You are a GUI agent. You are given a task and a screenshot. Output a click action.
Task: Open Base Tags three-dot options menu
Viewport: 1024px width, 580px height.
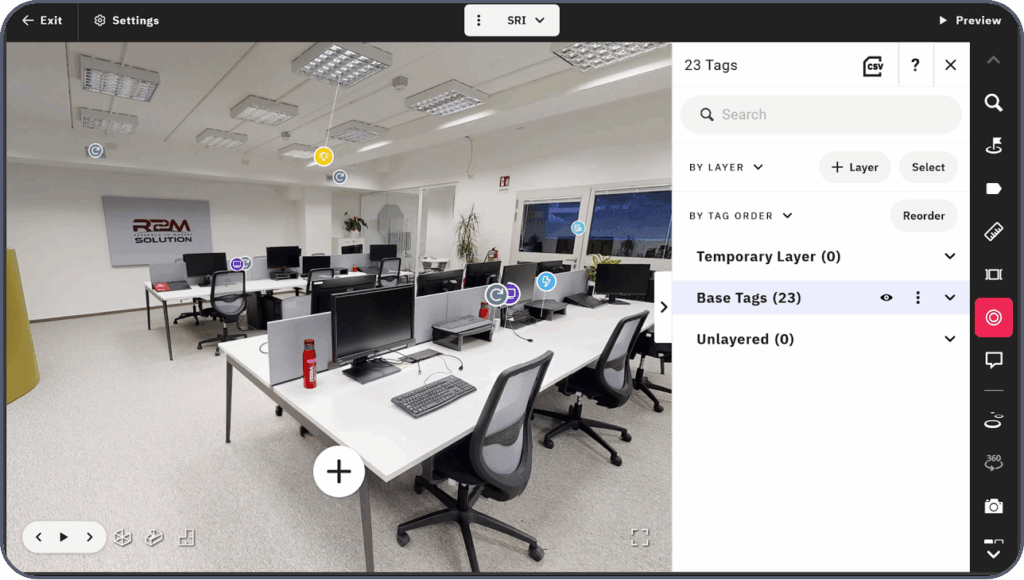point(918,298)
